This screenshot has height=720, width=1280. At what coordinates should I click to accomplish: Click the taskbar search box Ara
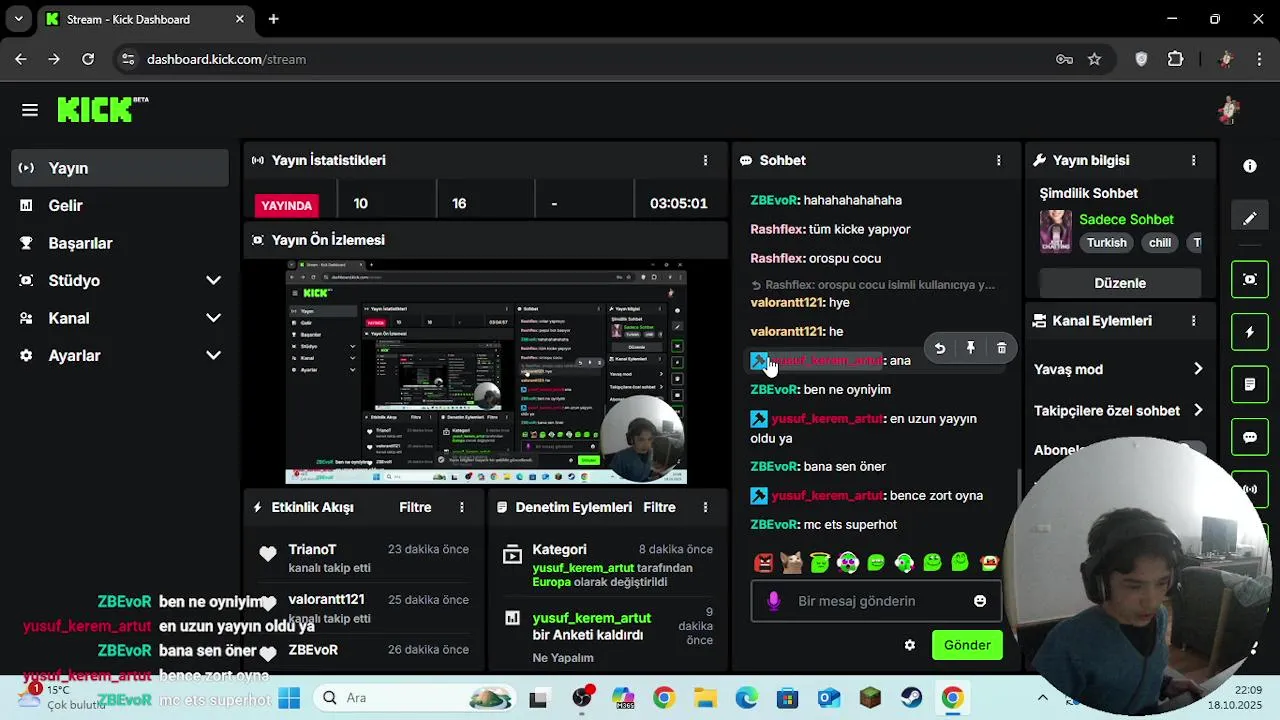[415, 698]
